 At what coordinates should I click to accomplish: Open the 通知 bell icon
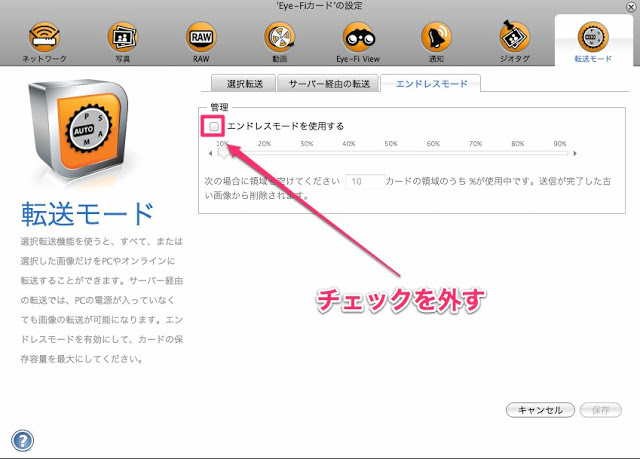[x=436, y=38]
